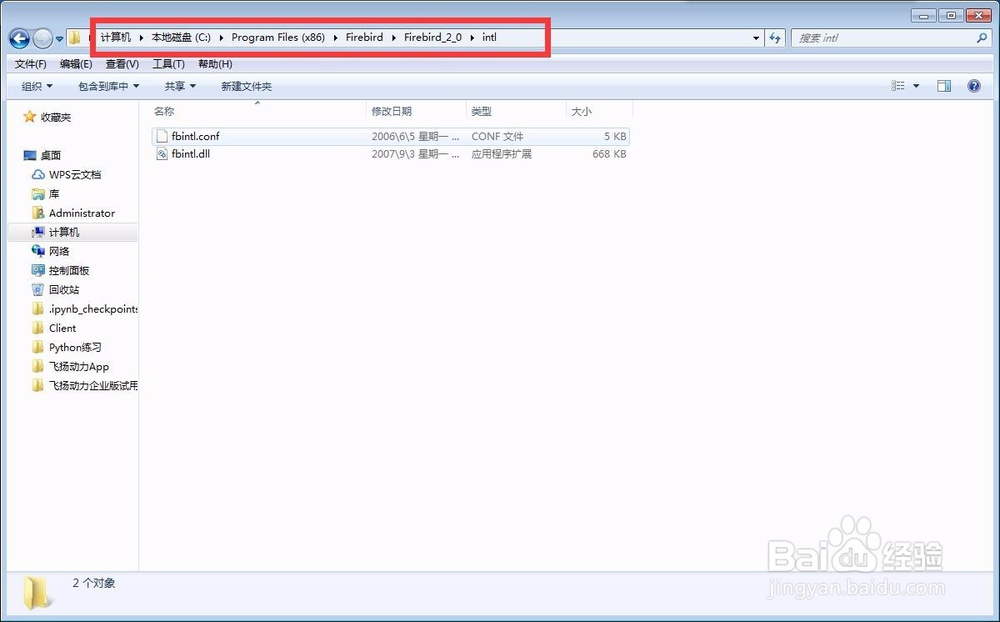Click the folder icon in address bar
The image size is (1000, 622).
point(75,38)
